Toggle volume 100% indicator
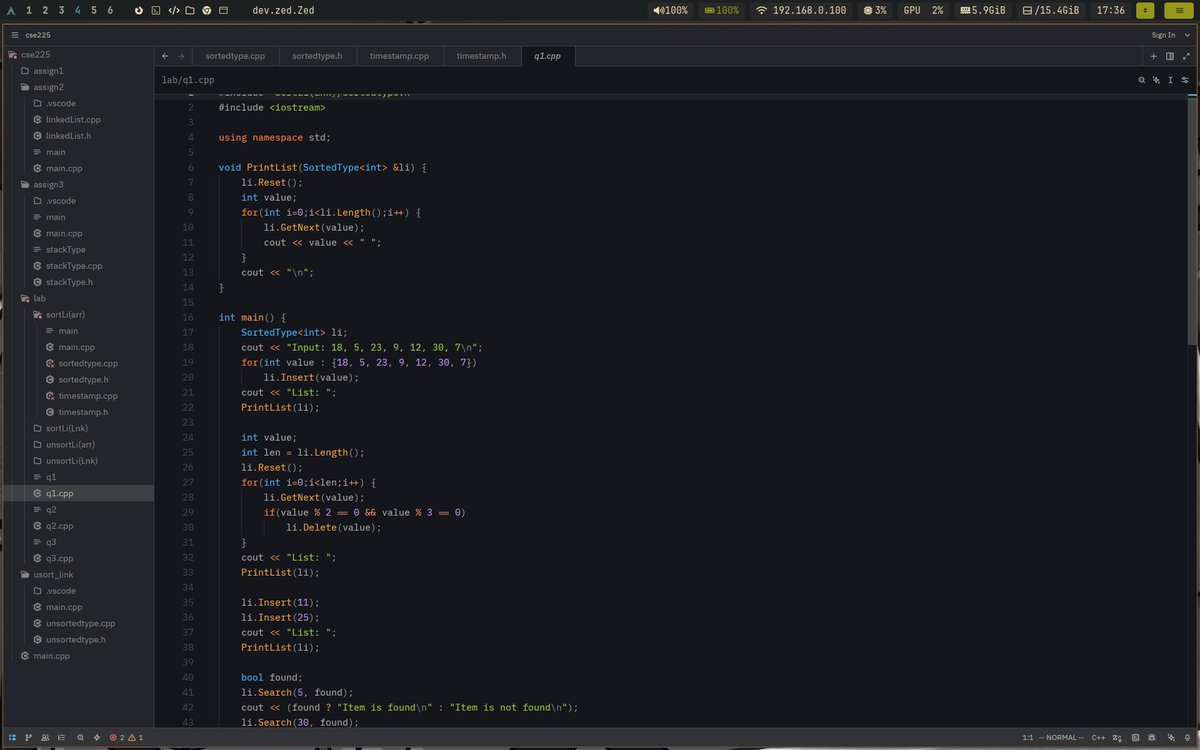The height and width of the screenshot is (750, 1200). pos(670,10)
